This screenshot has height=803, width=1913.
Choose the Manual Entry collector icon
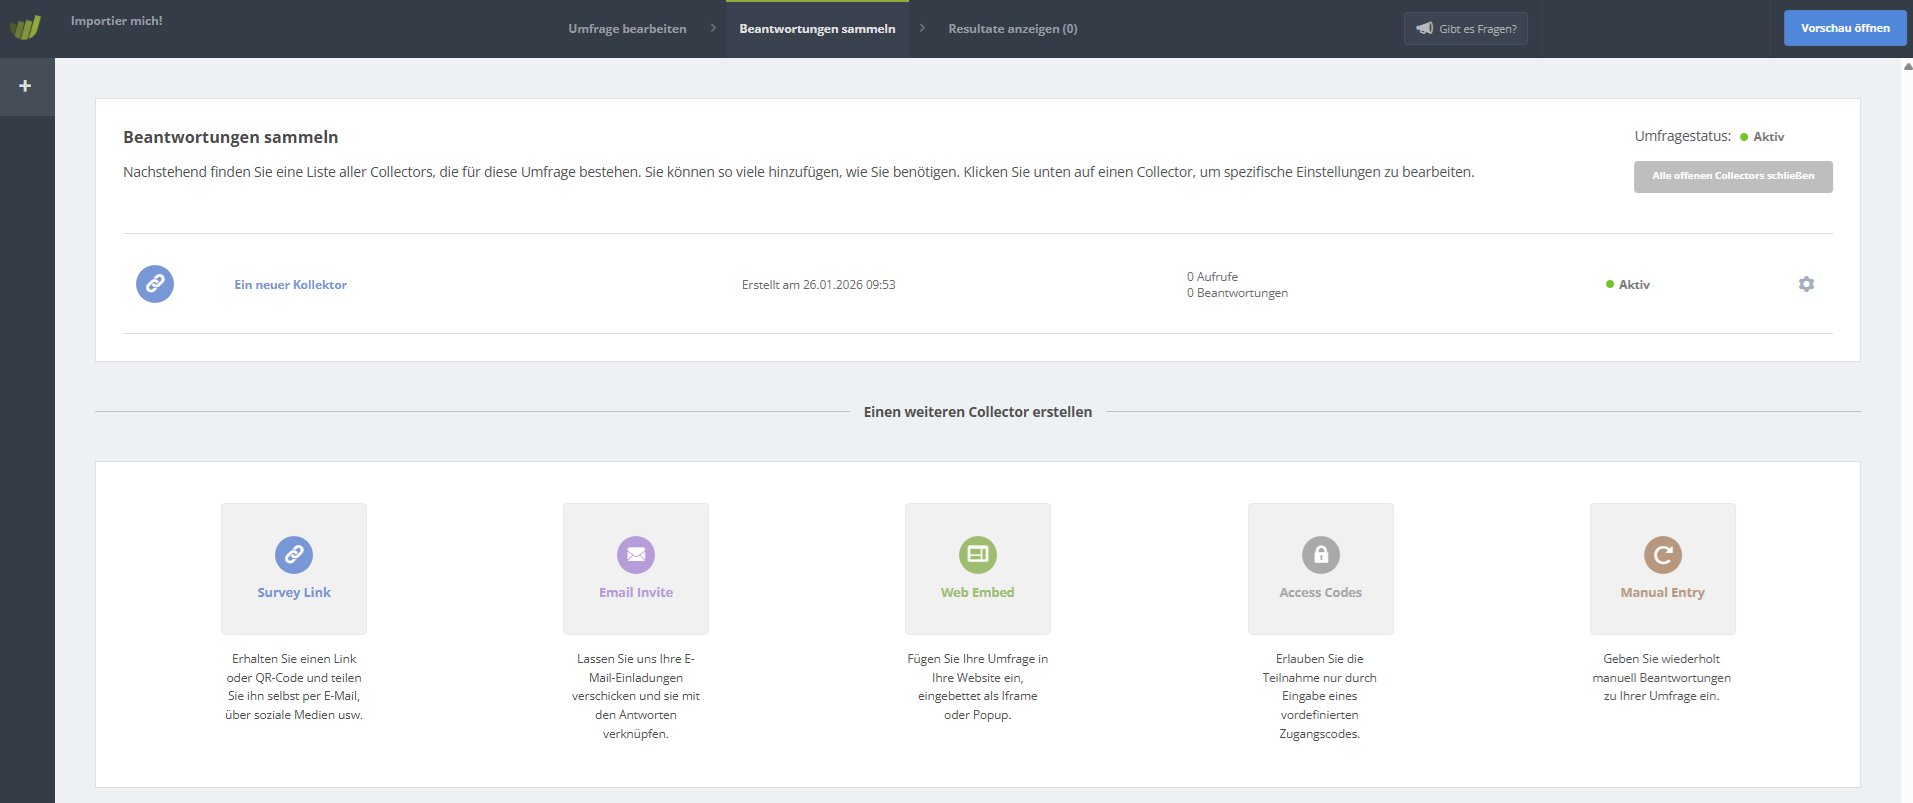pyautogui.click(x=1662, y=555)
